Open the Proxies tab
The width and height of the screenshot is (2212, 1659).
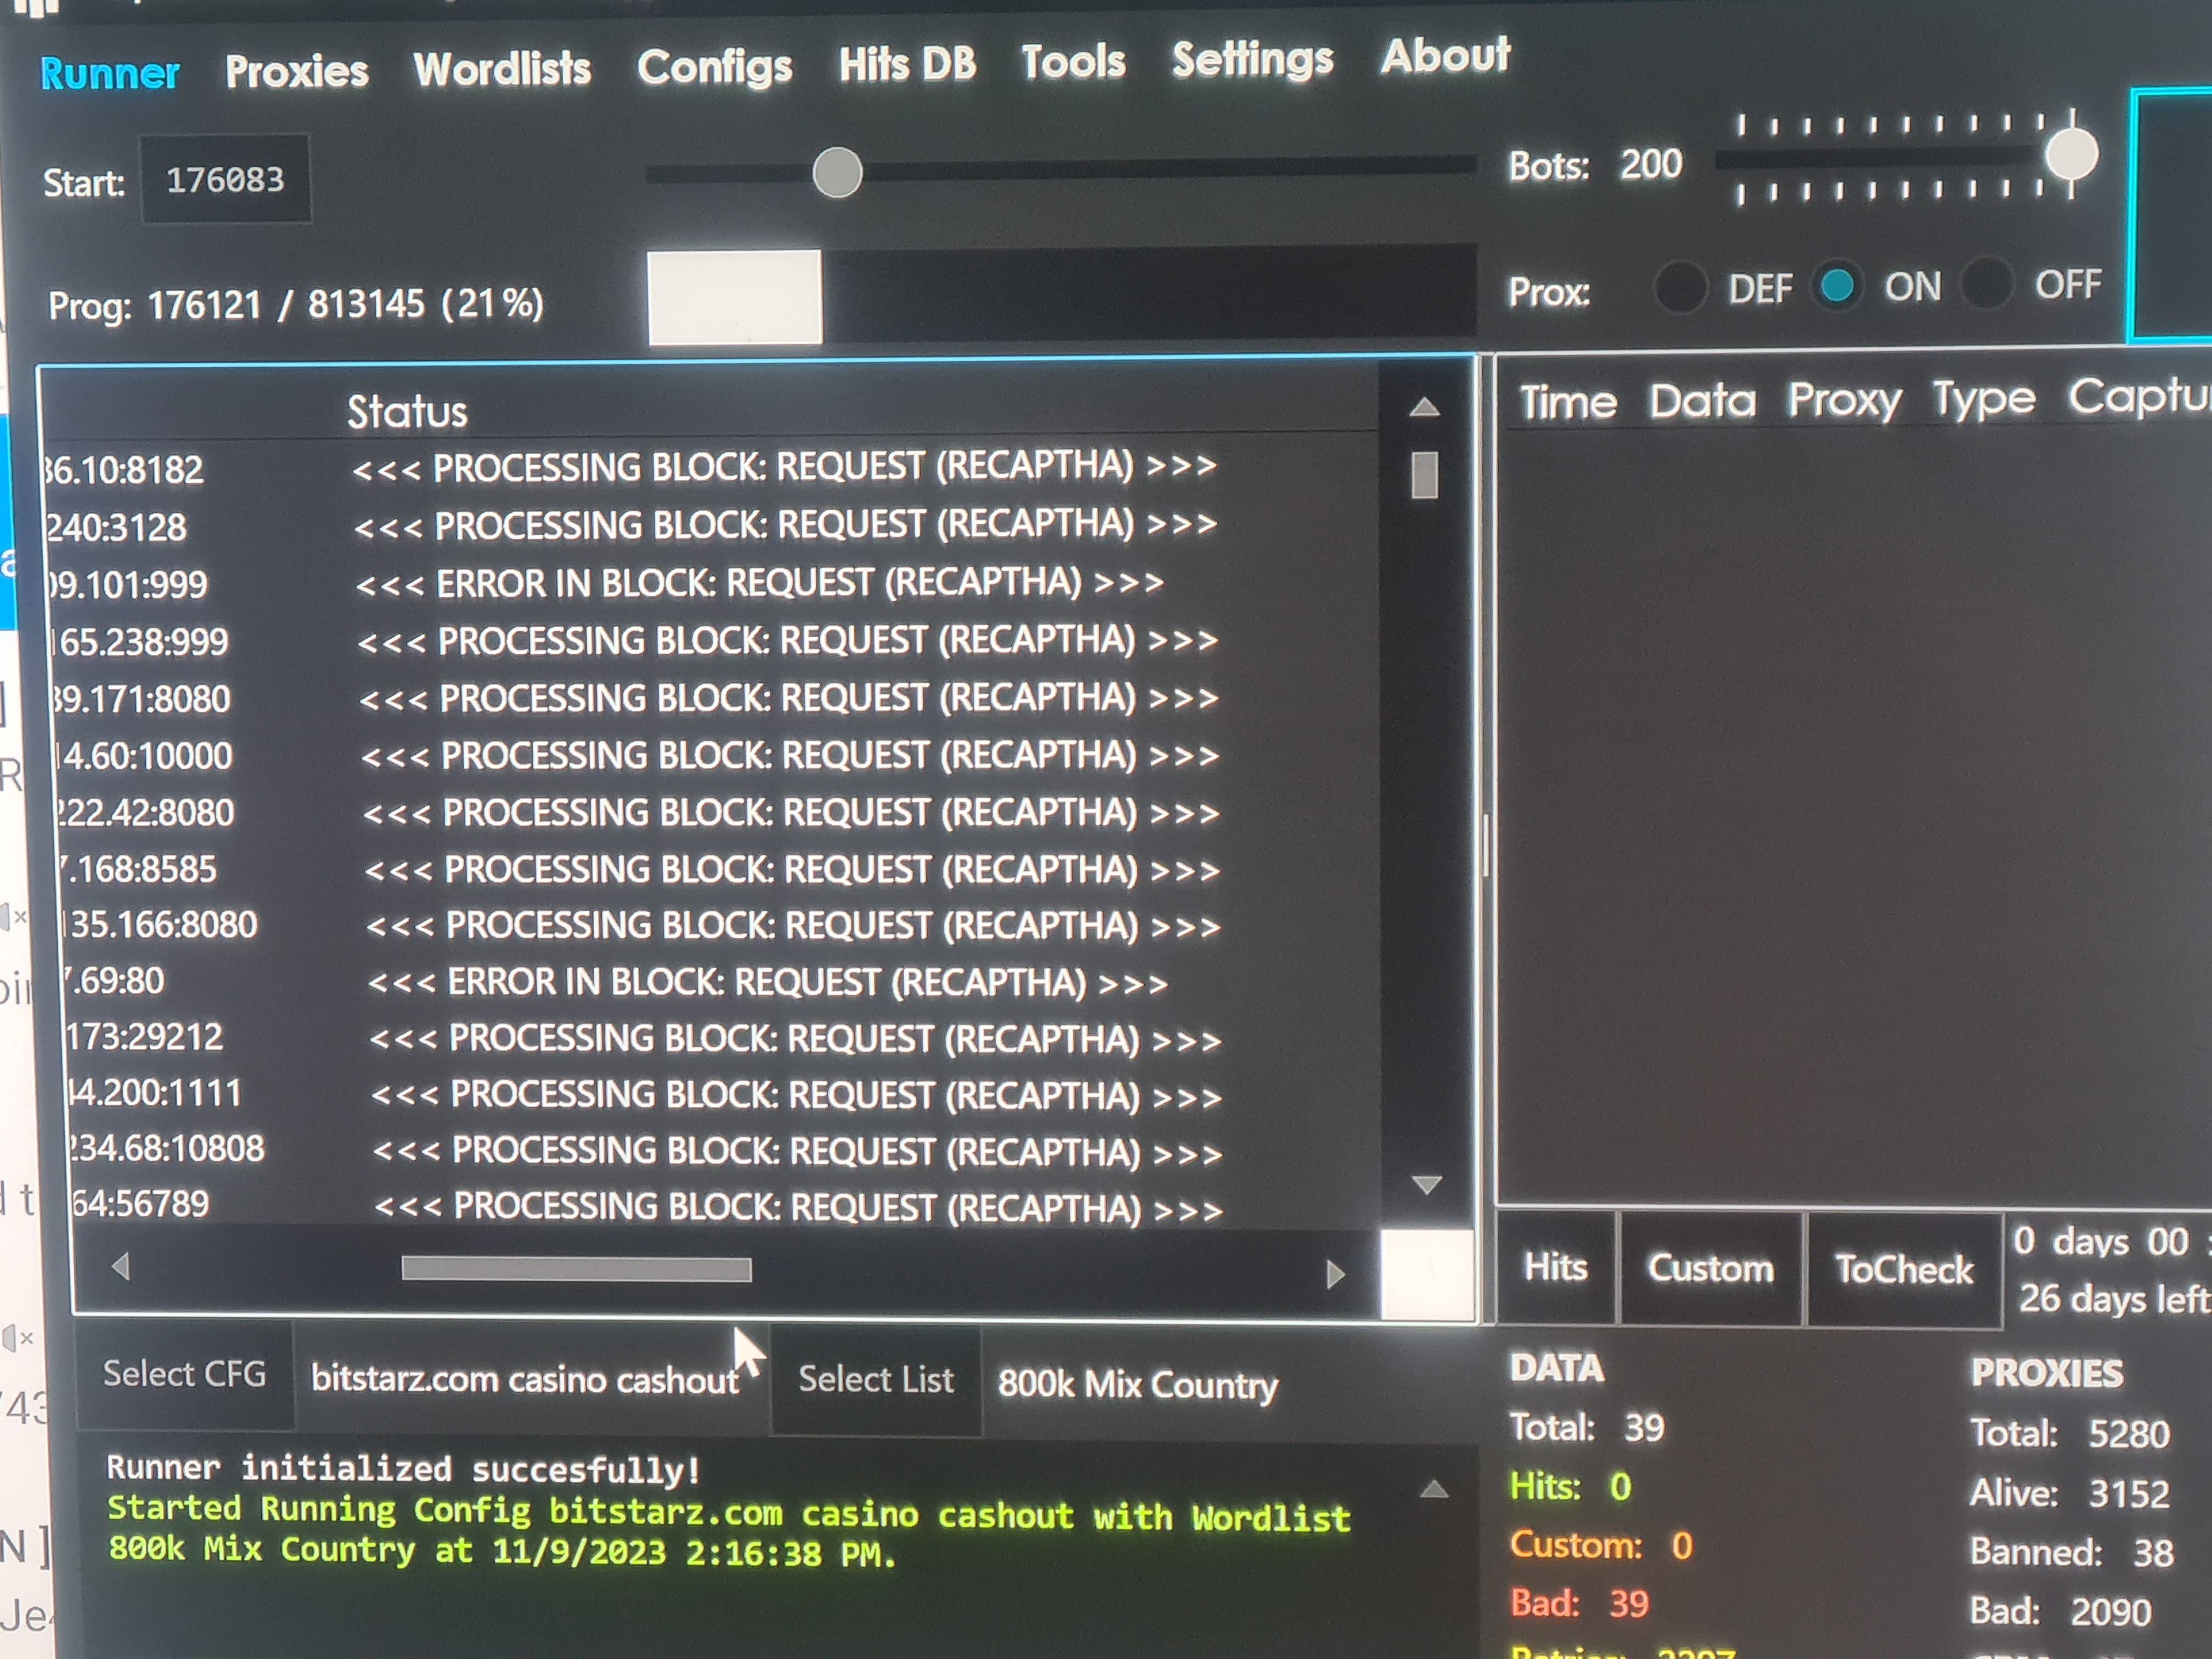pyautogui.click(x=296, y=71)
